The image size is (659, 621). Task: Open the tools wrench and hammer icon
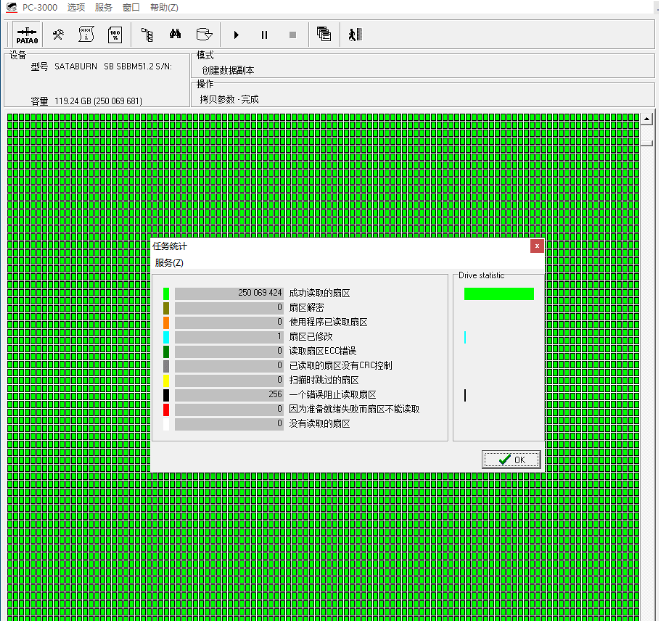coord(58,34)
